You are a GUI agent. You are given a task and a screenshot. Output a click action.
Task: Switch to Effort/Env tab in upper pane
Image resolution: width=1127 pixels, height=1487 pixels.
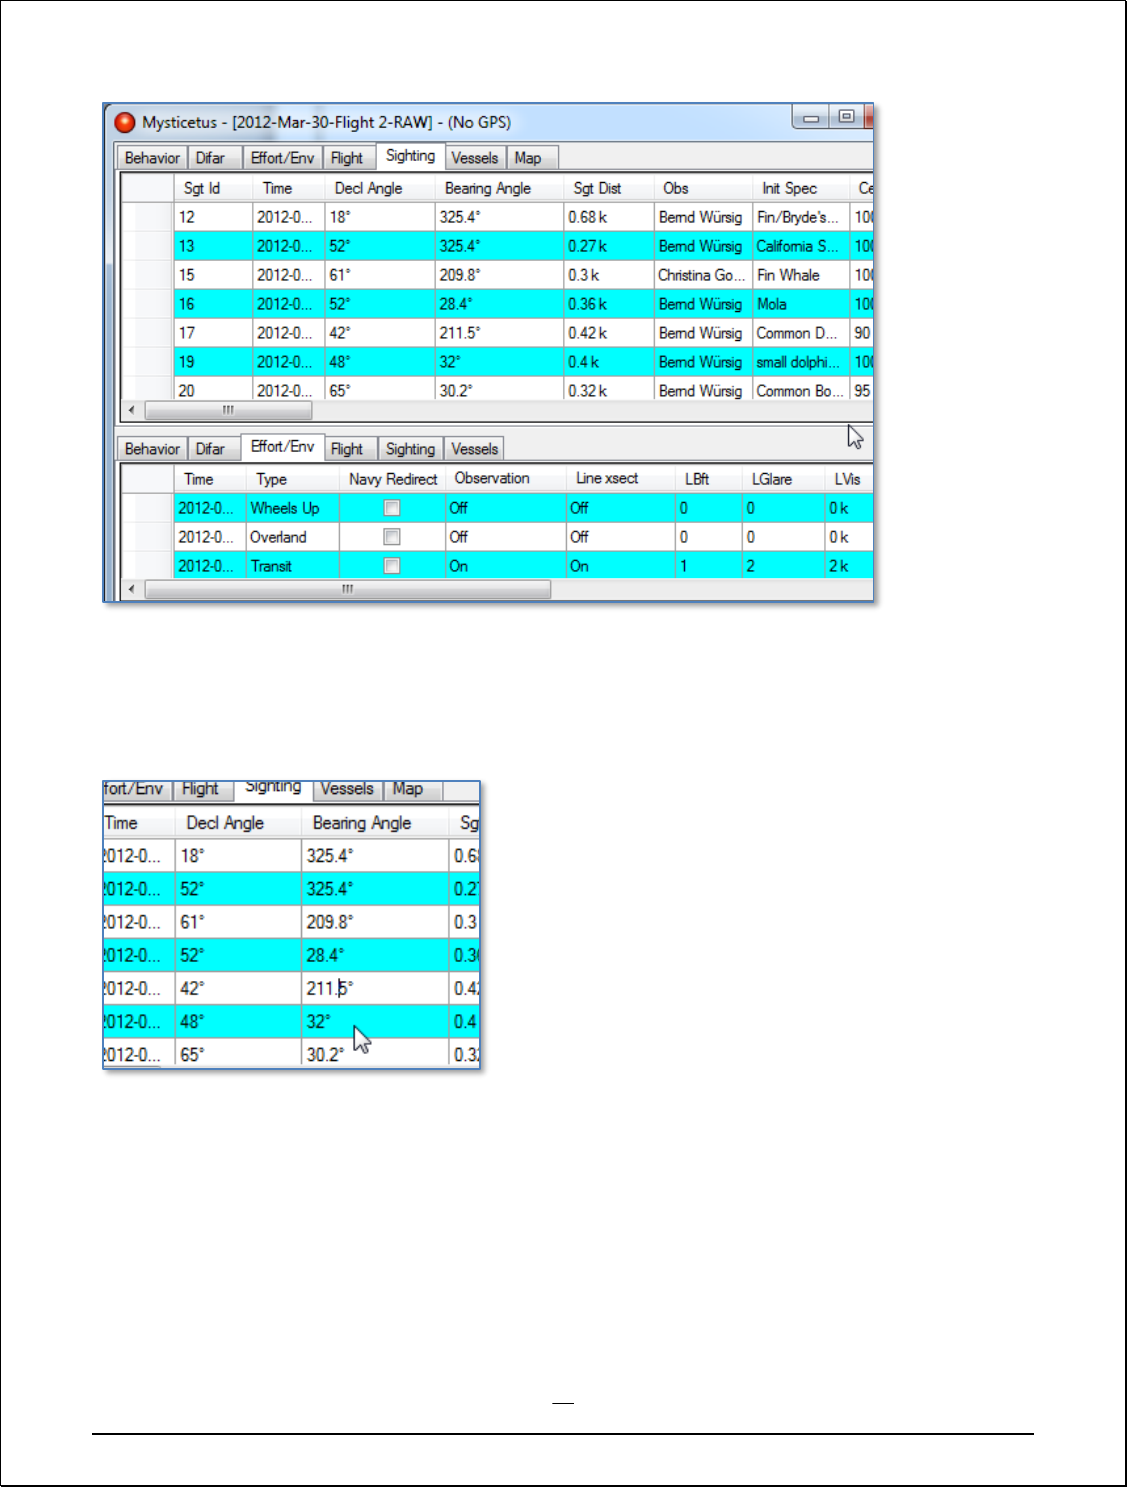[282, 158]
